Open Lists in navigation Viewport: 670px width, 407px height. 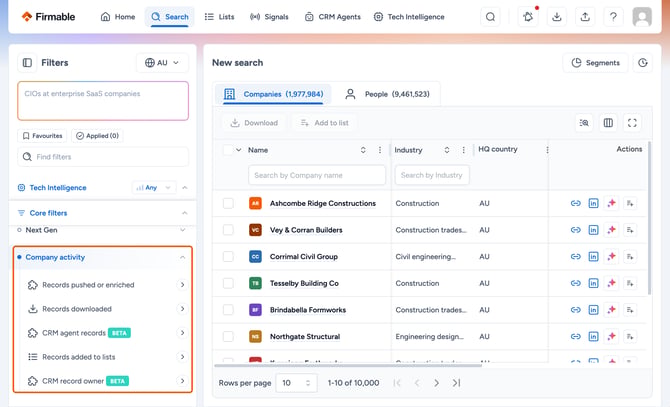[220, 17]
